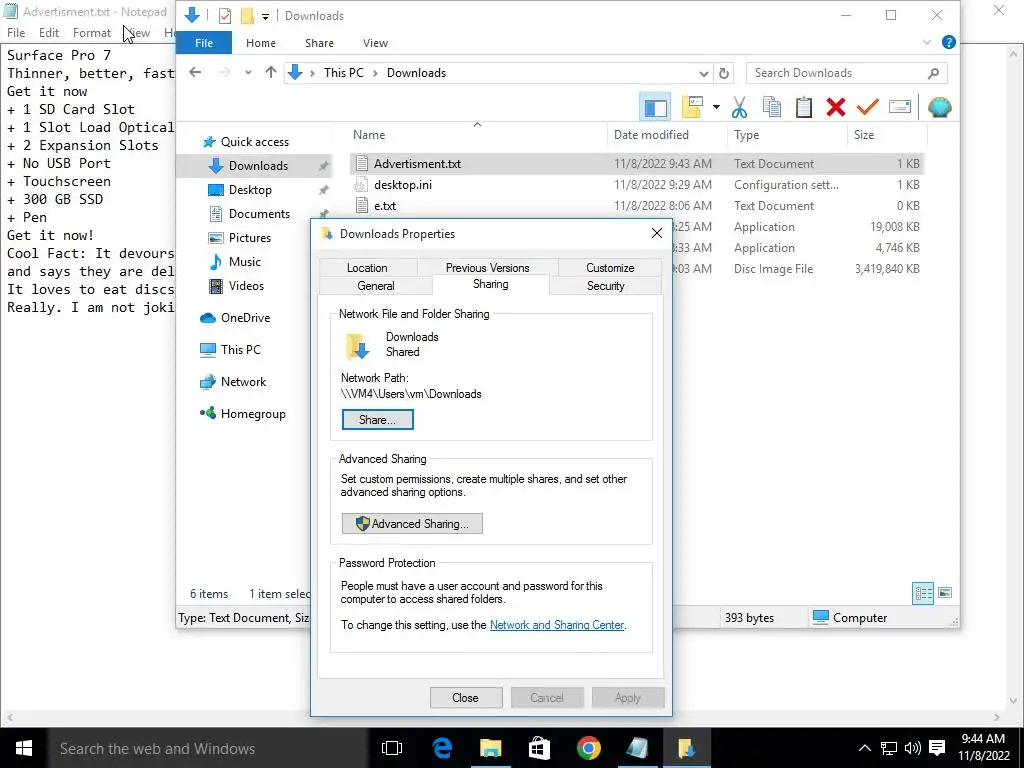Open the File tab in Explorer
Image resolution: width=1024 pixels, height=768 pixels.
pyautogui.click(x=204, y=42)
